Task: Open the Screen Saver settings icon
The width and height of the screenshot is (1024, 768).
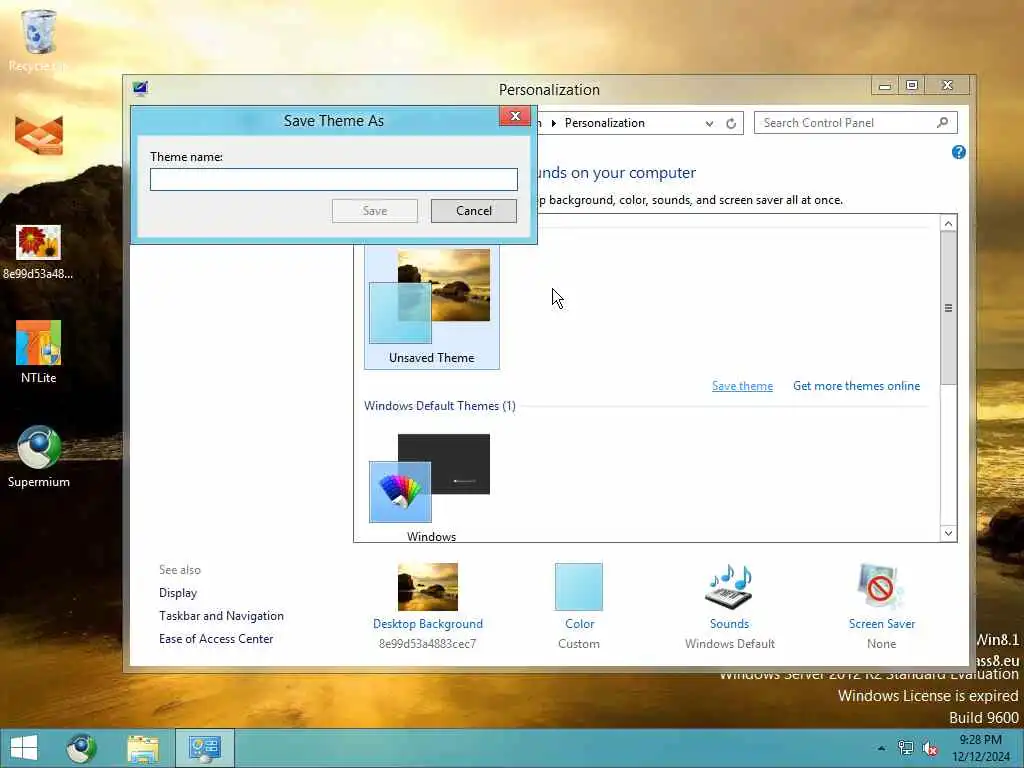Action: coord(881,586)
